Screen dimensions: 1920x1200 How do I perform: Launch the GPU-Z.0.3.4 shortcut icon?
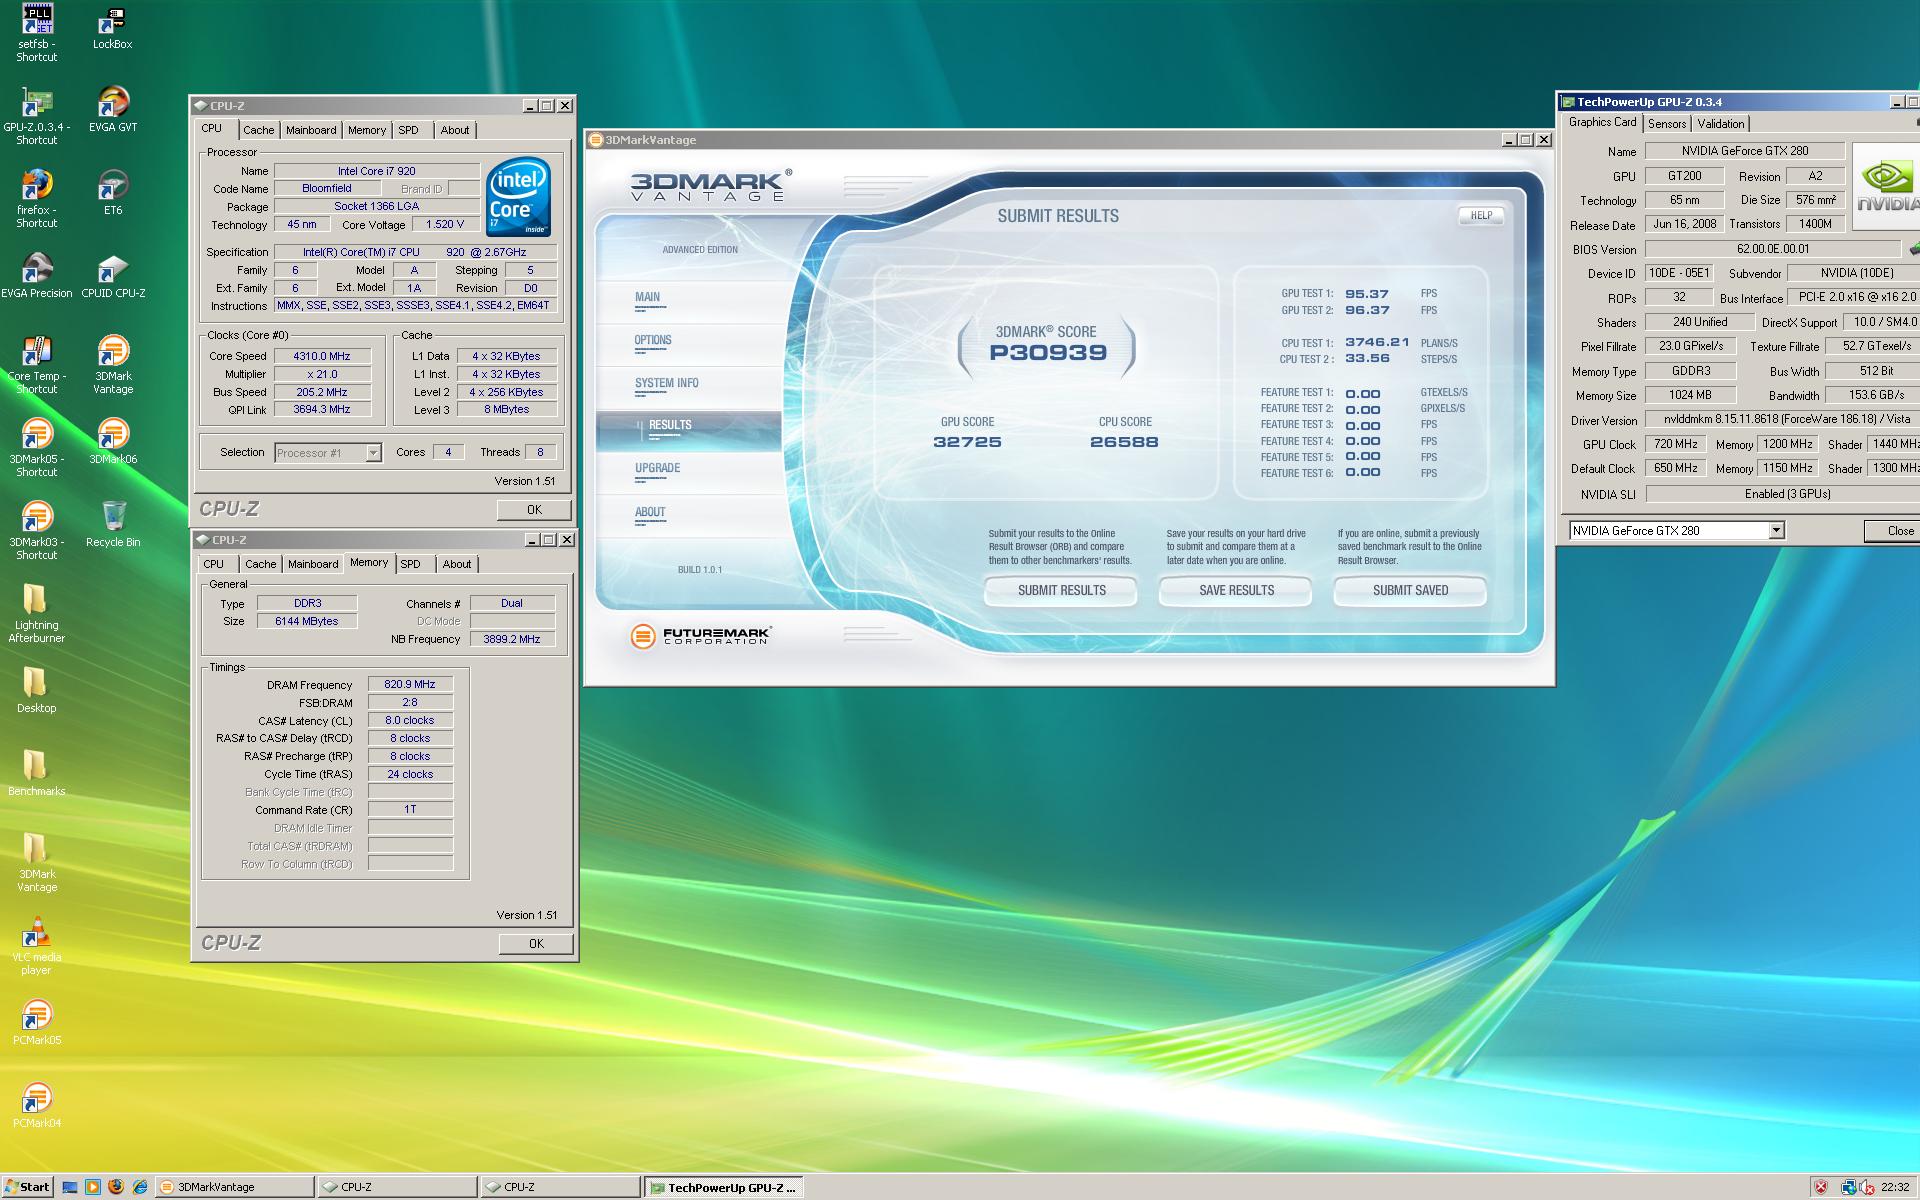point(37,116)
